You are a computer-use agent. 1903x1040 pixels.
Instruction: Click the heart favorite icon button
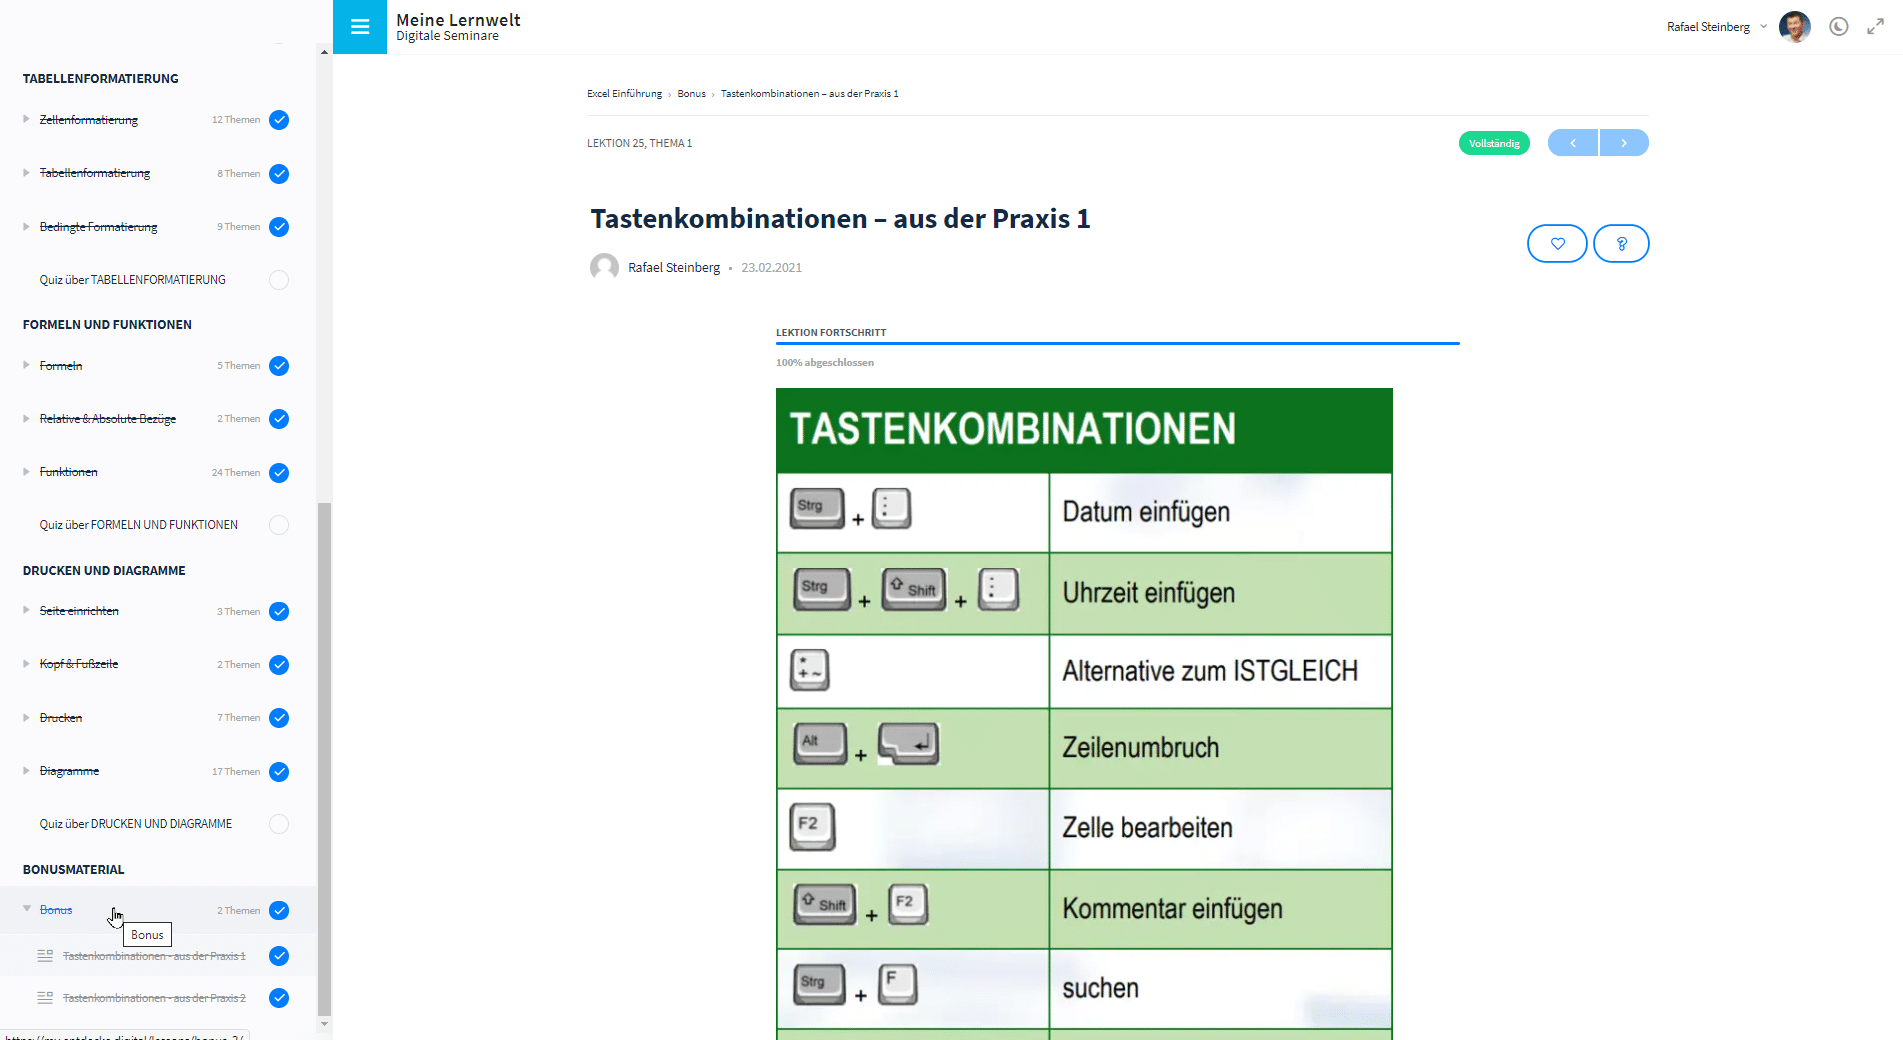[x=1557, y=244]
